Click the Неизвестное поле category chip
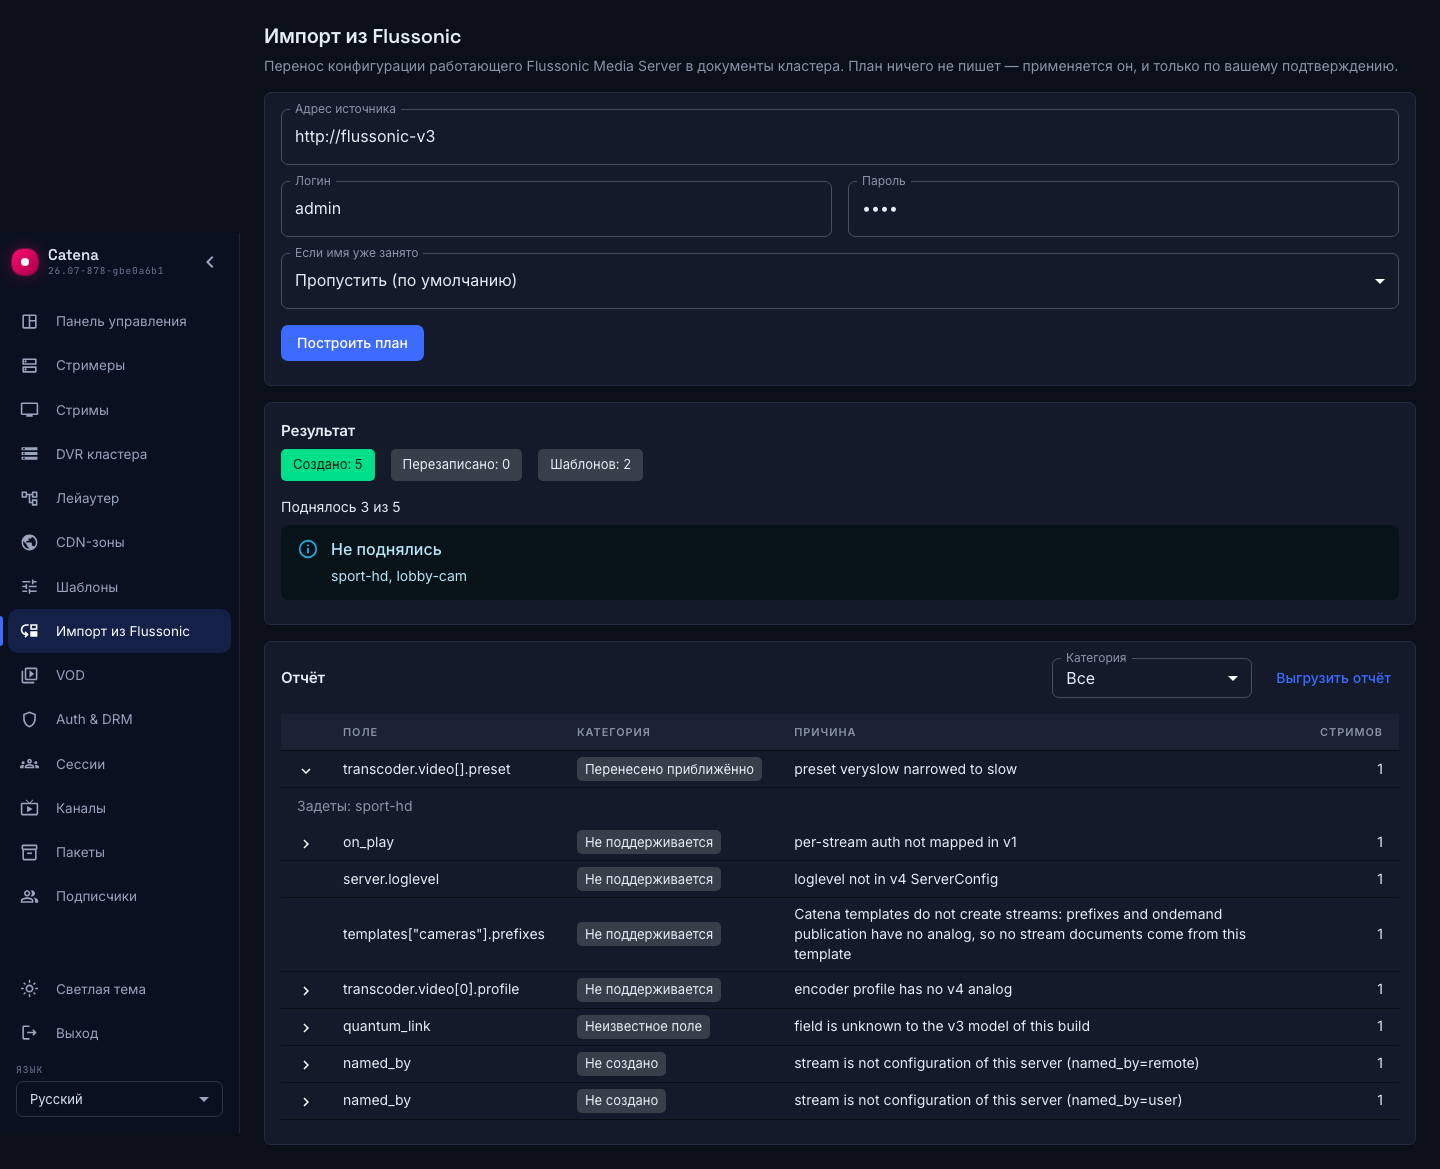Viewport: 1440px width, 1169px height. click(643, 1026)
